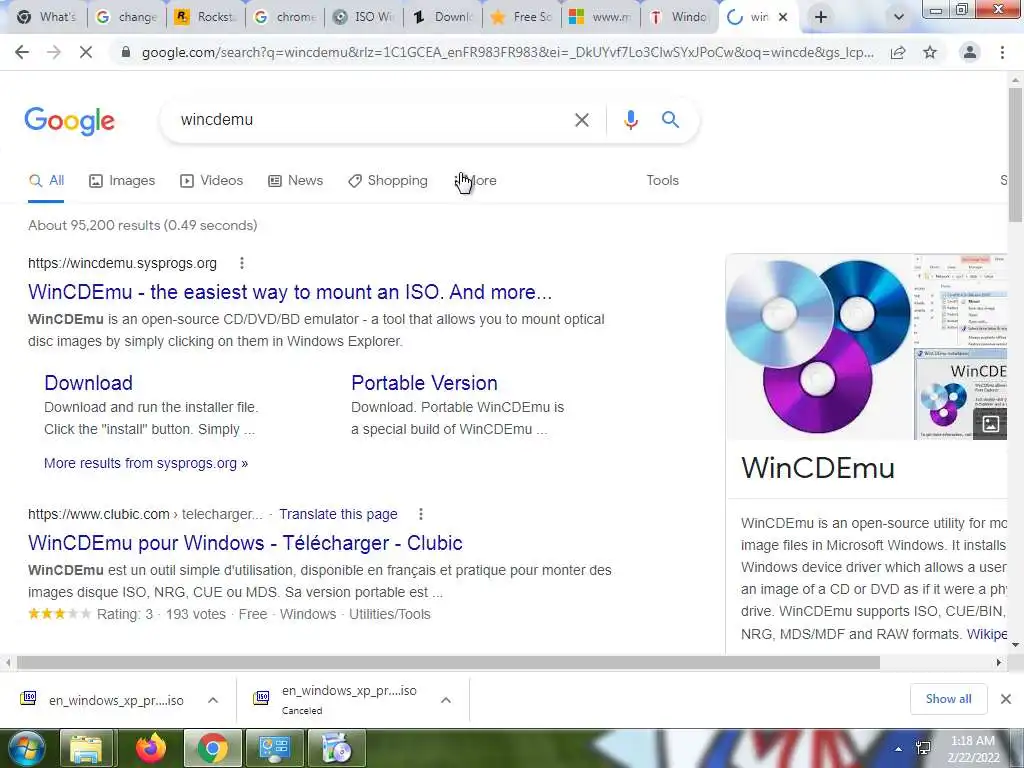Viewport: 1024px width, 768px height.
Task: Stop loading the page with X button
Action: pos(86,52)
